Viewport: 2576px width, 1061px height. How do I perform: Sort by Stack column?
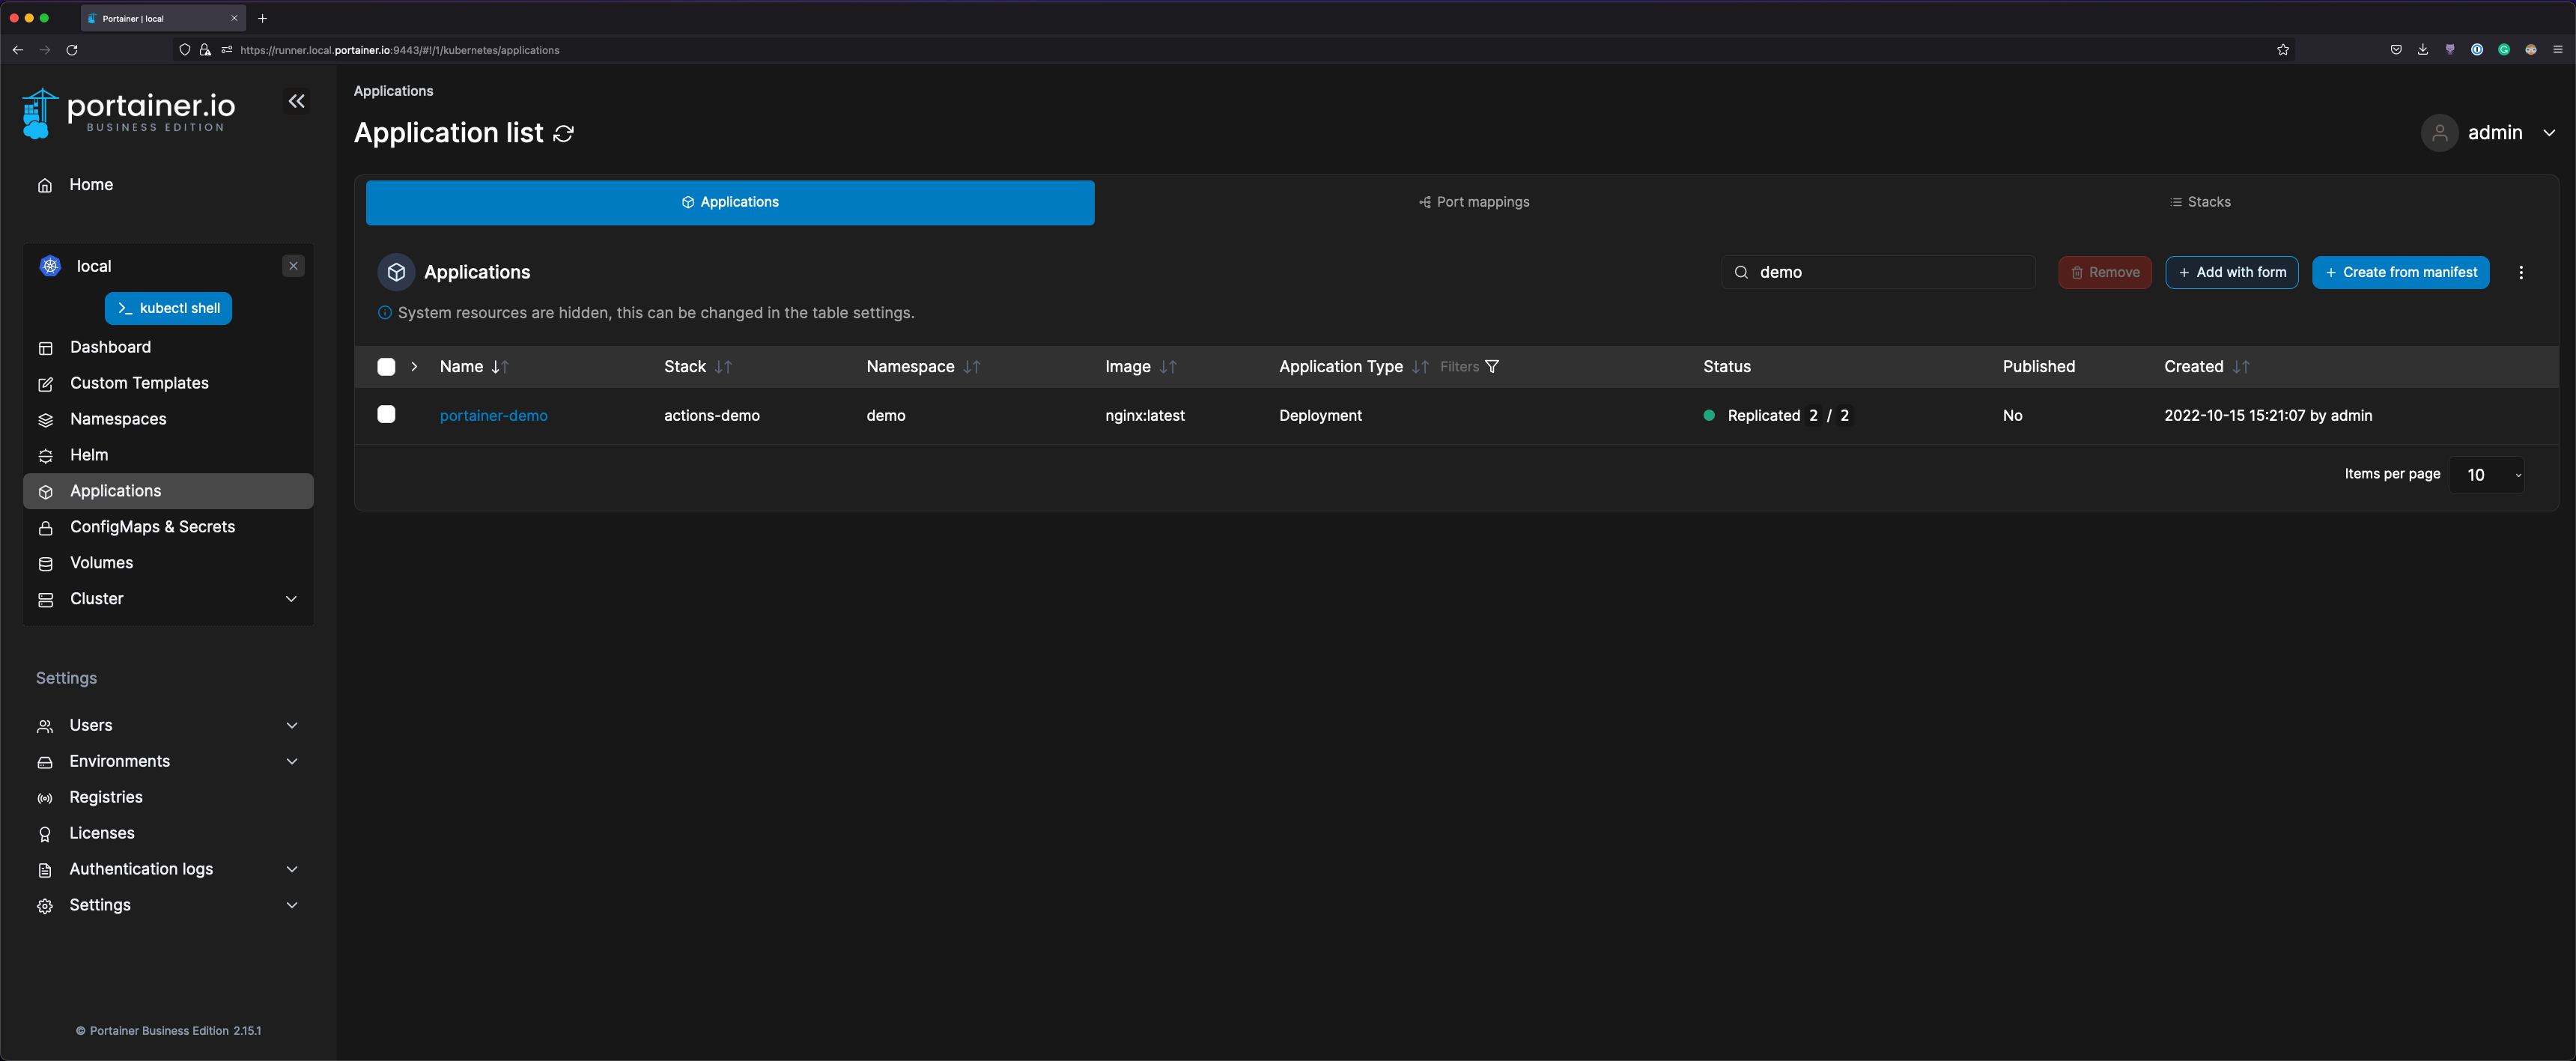coord(698,367)
